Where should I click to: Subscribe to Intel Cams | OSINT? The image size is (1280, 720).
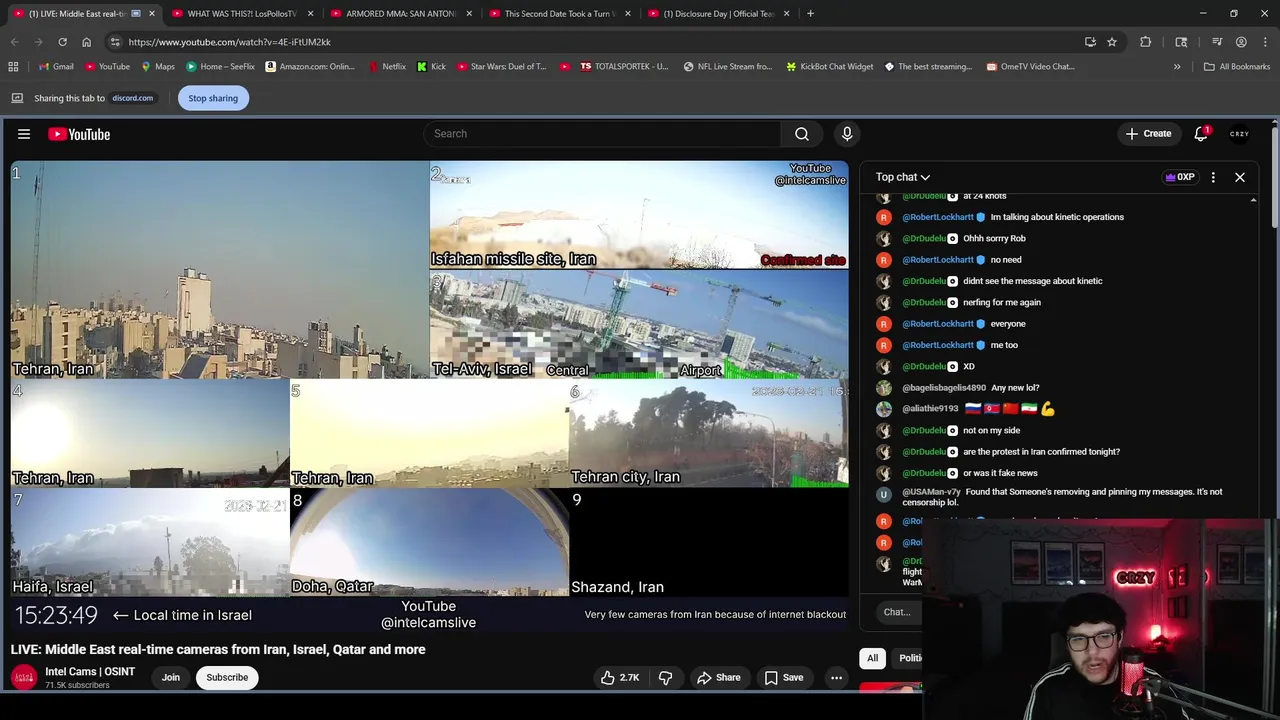pos(227,678)
